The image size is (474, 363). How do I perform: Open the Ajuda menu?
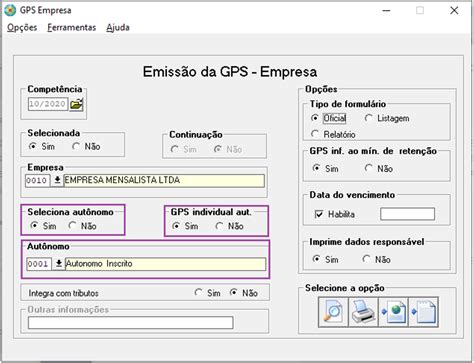pos(118,27)
